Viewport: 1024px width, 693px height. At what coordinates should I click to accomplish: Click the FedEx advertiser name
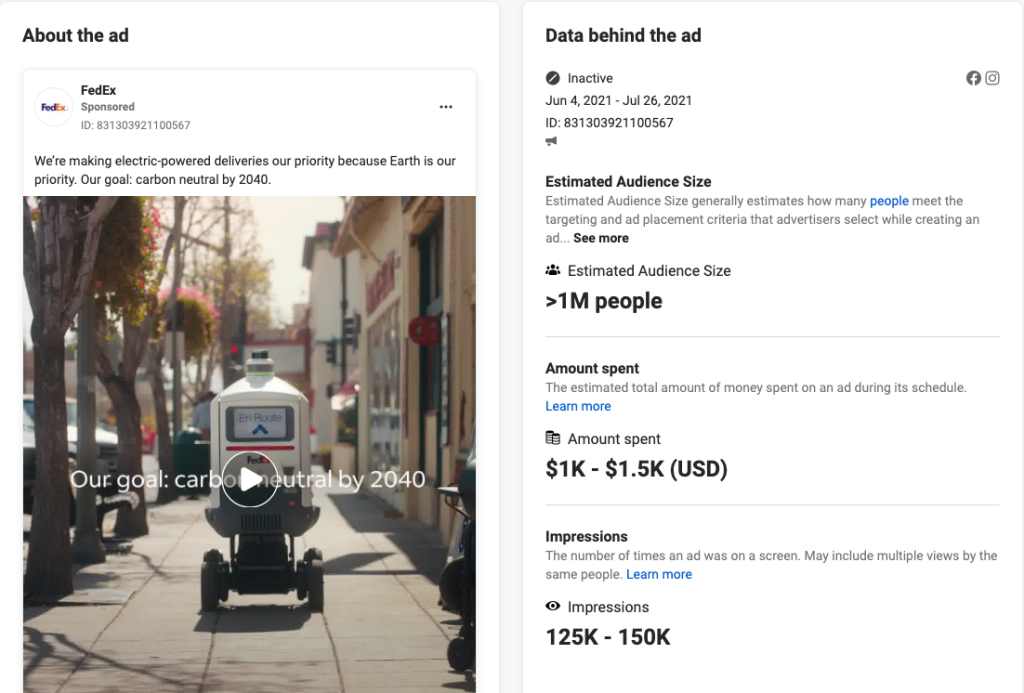pos(99,90)
